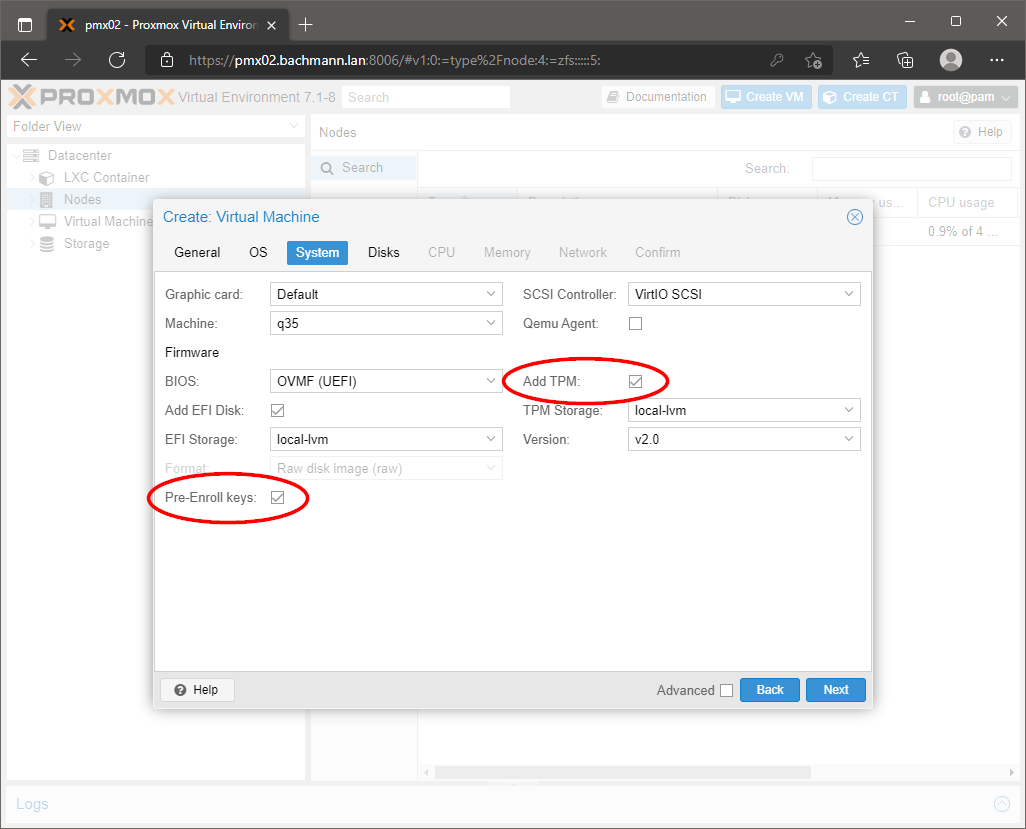Screen dimensions: 1026x829
Task: Click the Search magnifier icon in Nodes panel
Action: tap(327, 168)
